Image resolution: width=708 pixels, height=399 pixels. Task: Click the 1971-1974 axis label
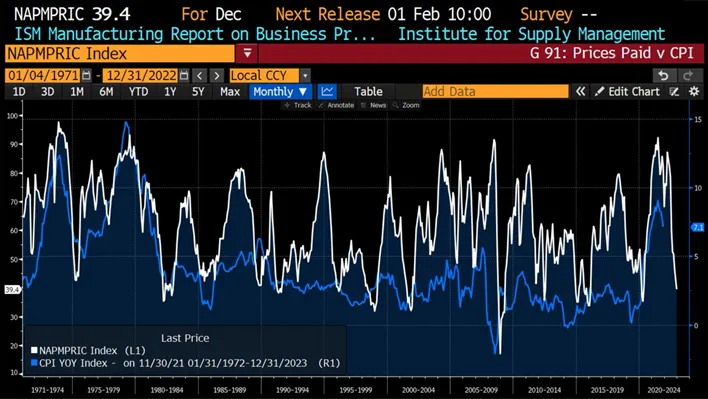tap(47, 390)
